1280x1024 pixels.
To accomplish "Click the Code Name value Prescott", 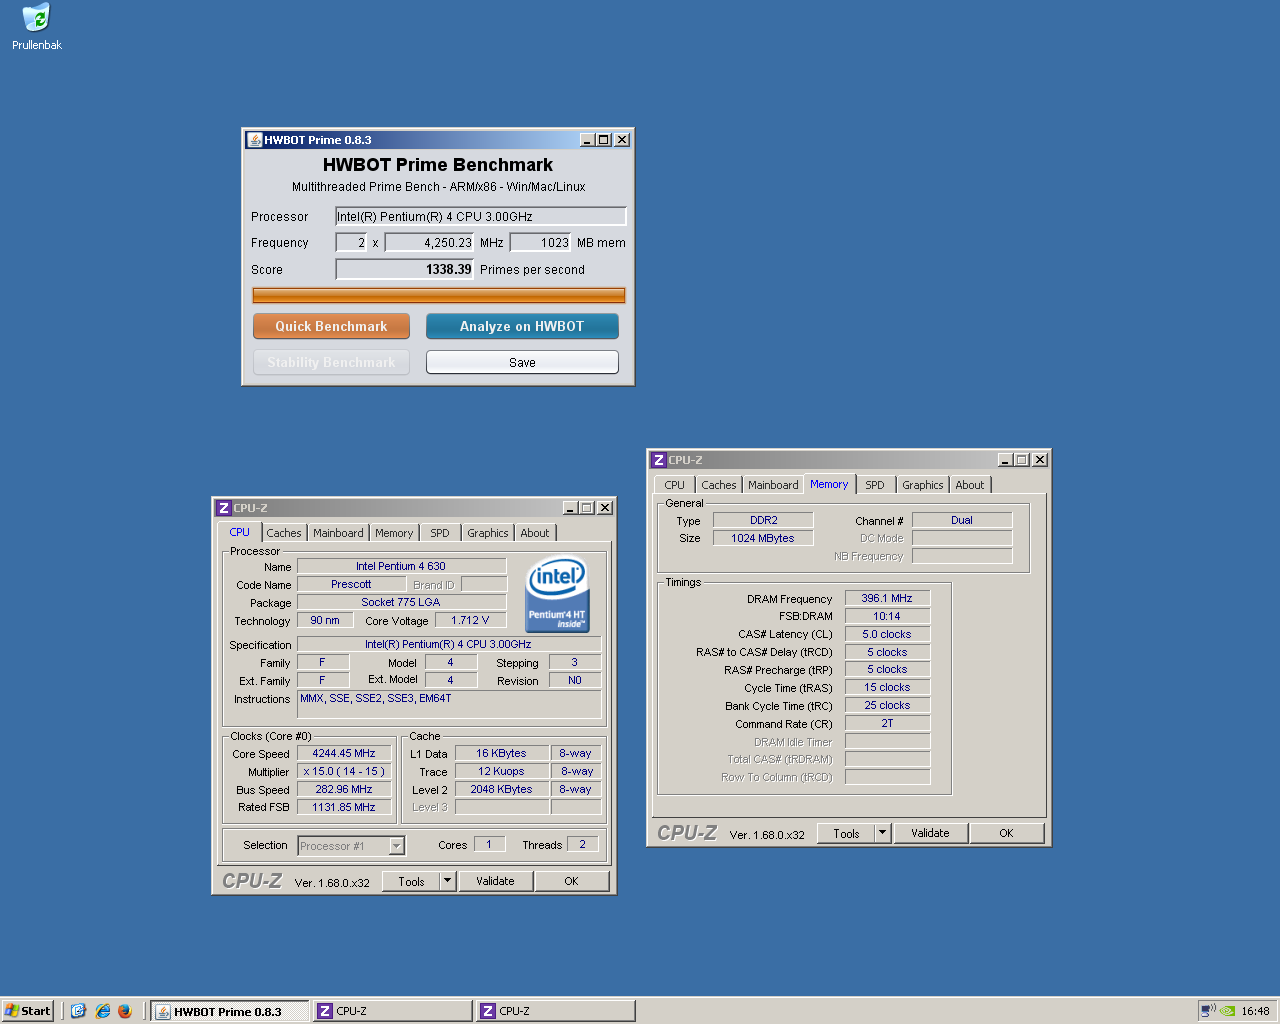I will pyautogui.click(x=351, y=584).
